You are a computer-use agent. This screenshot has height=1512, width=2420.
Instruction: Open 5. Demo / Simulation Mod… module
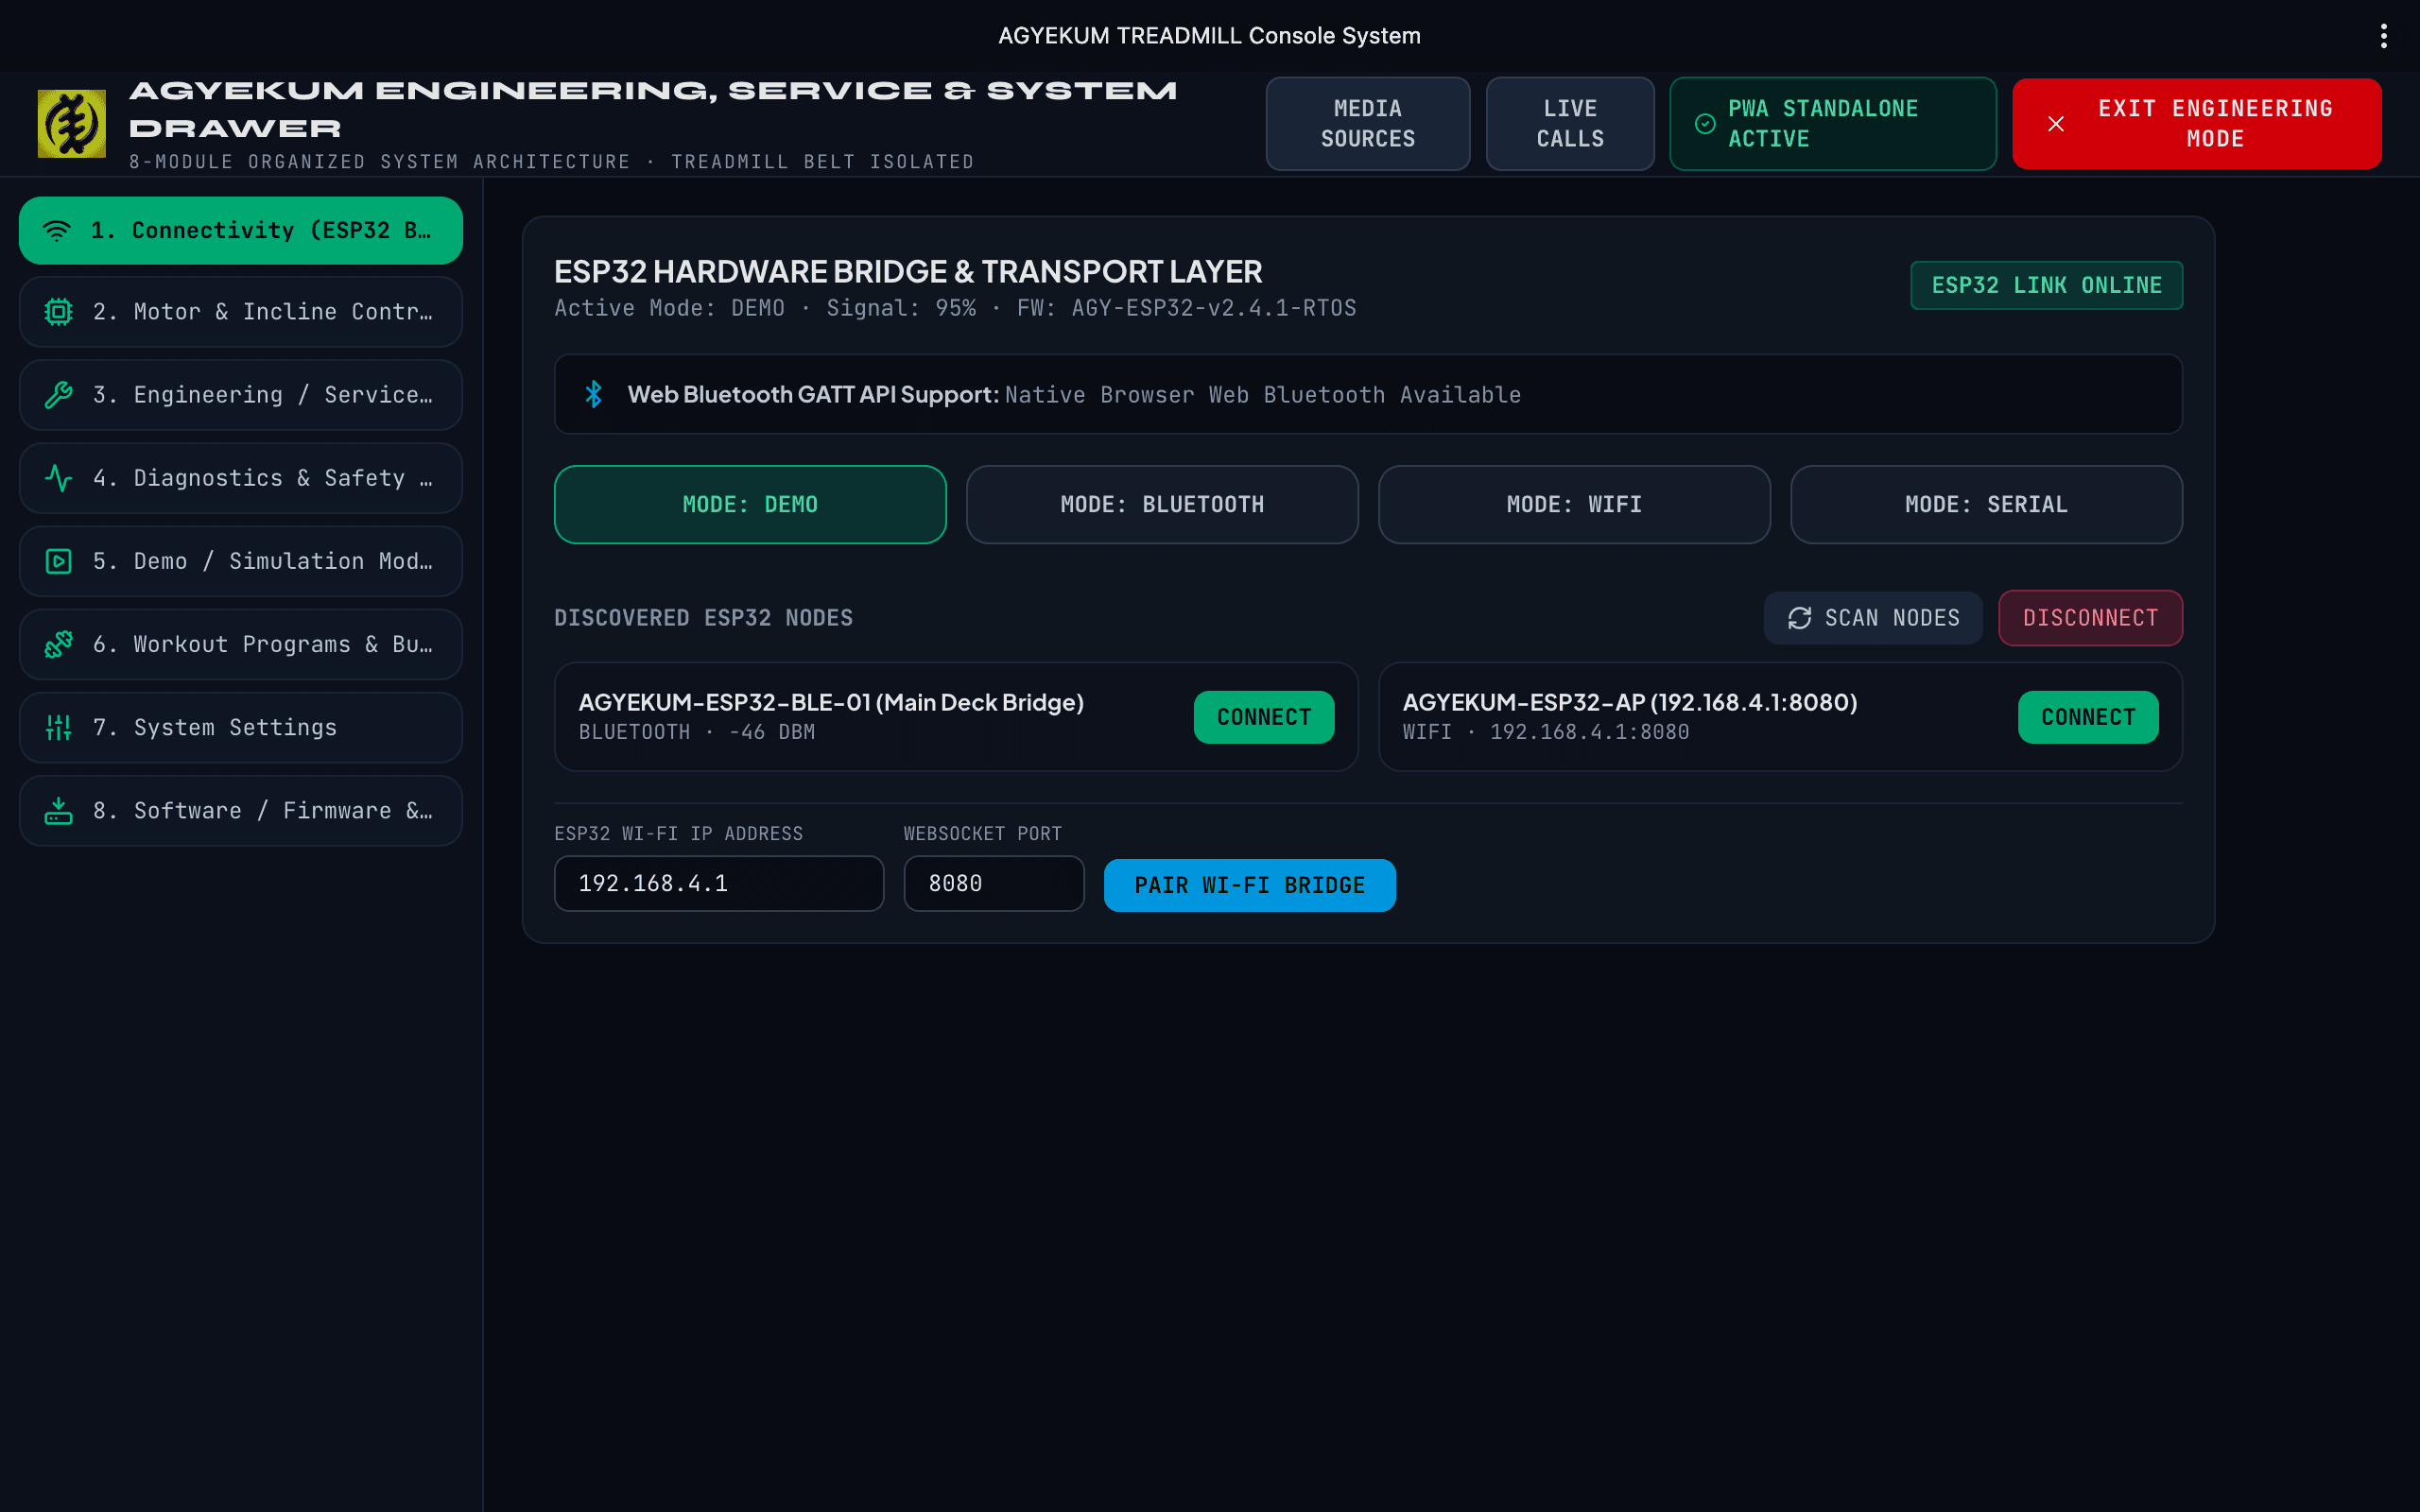point(241,561)
